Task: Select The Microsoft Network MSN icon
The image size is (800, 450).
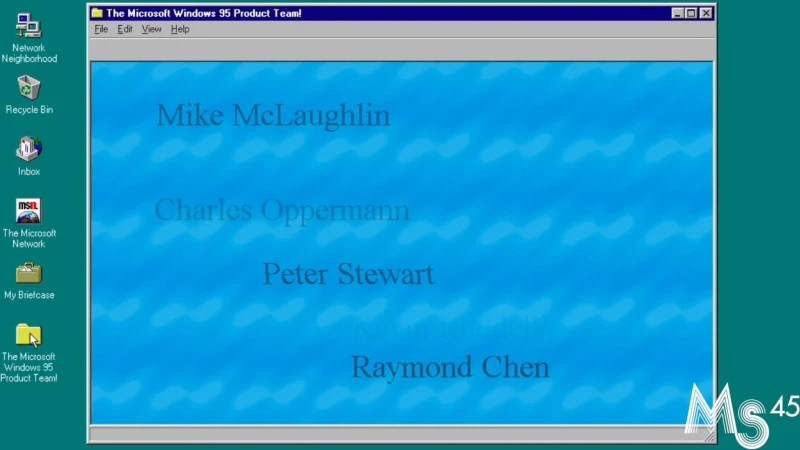Action: [x=29, y=211]
